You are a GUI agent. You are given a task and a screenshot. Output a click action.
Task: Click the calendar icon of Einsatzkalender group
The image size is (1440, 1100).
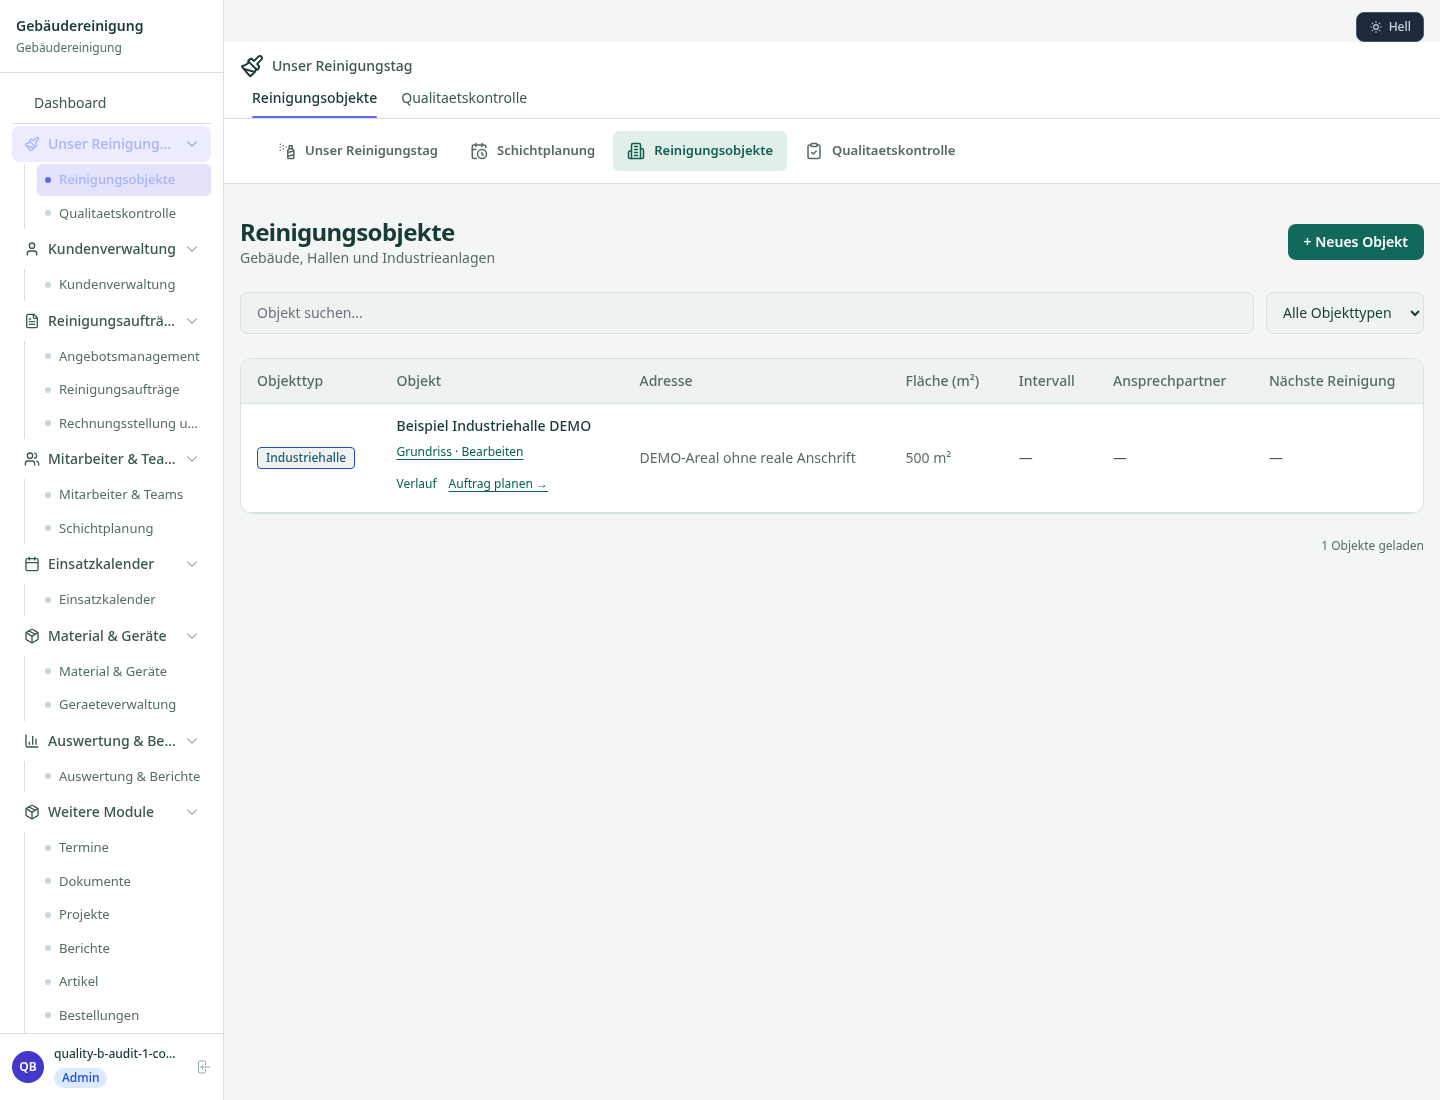coord(32,564)
